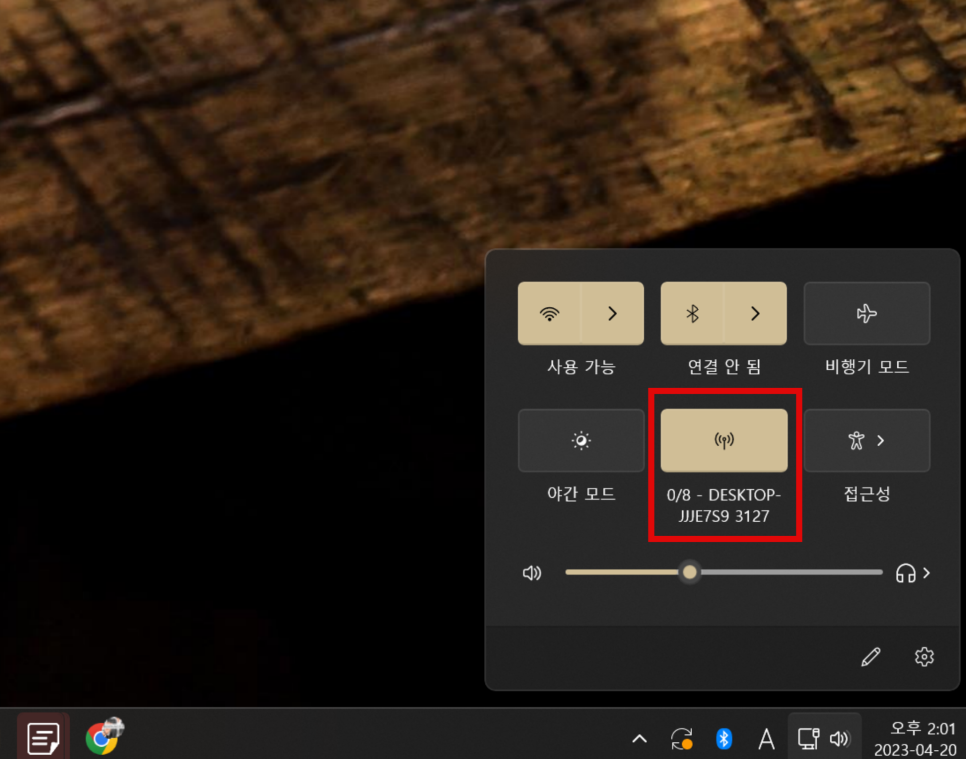Click the 사용 가능 Wi-Fi status label
The width and height of the screenshot is (966, 759).
coord(581,367)
